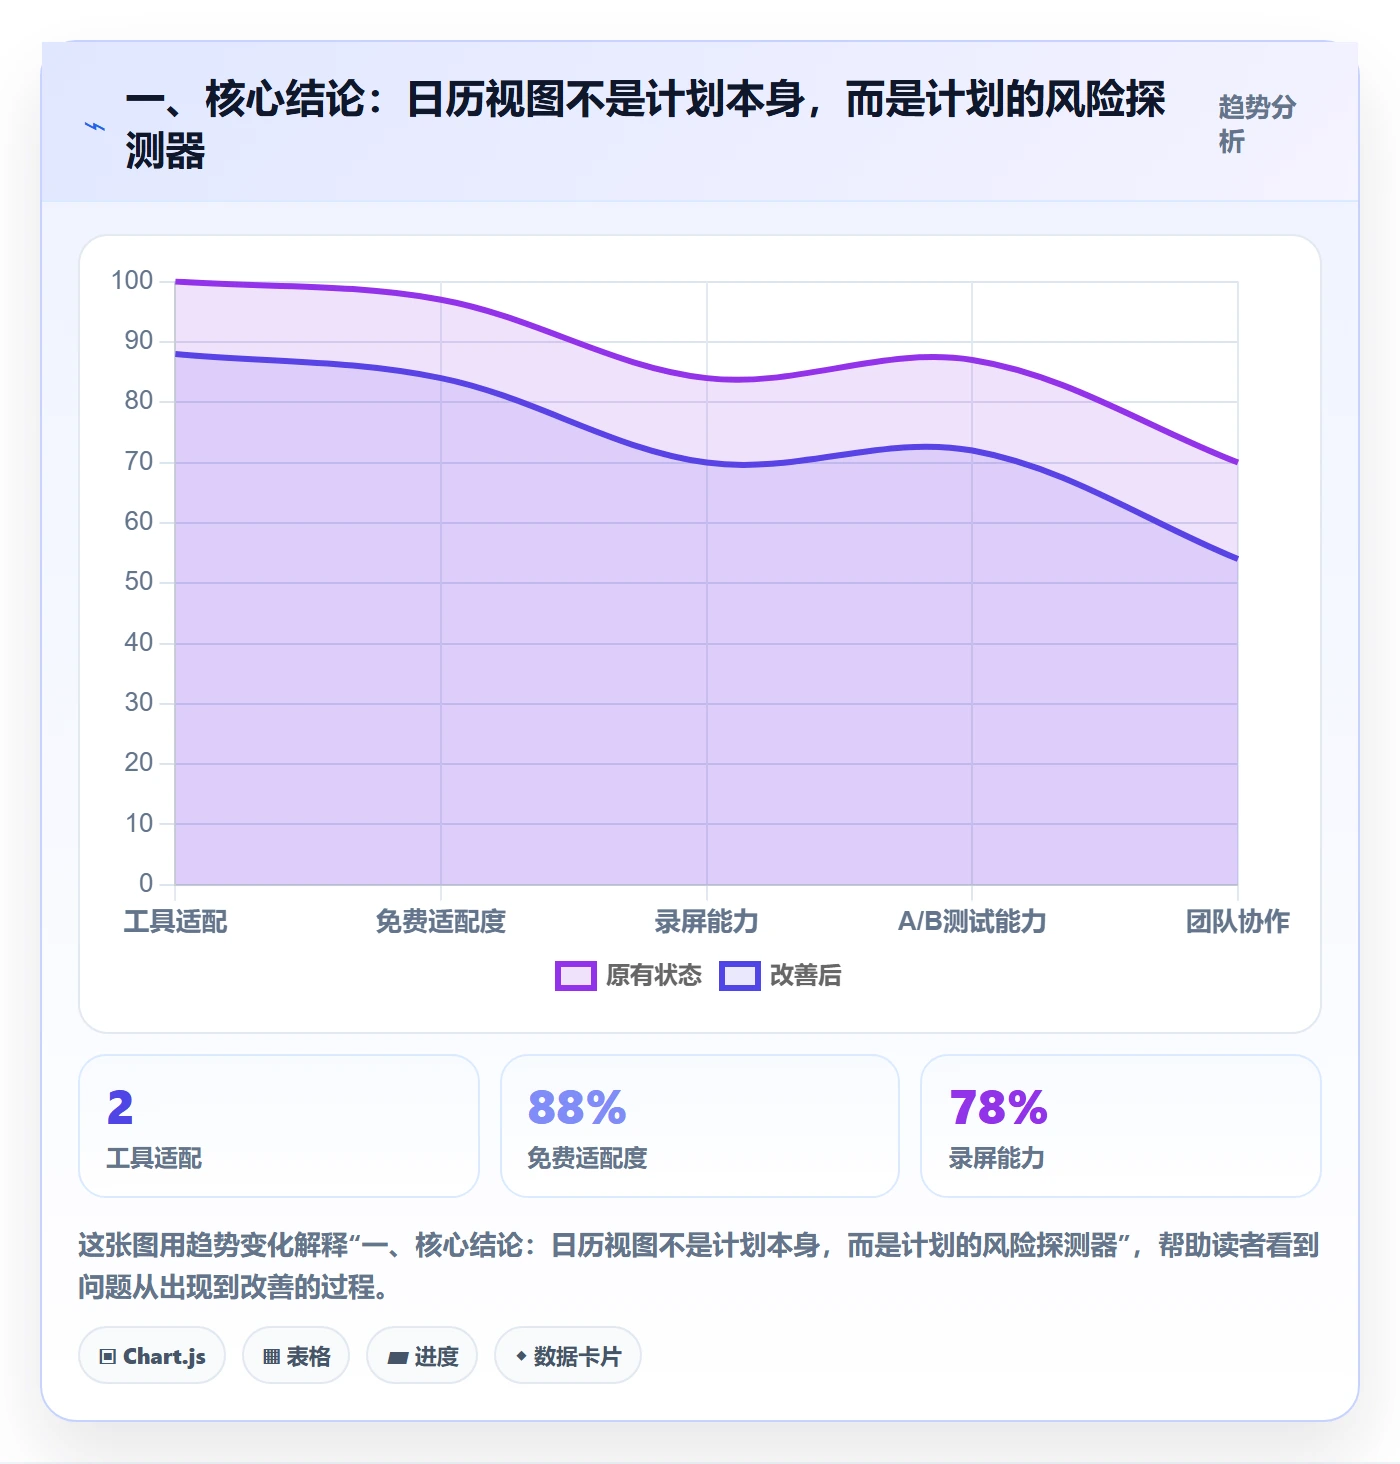Viewport: 1400px width, 1464px height.
Task: Open the 免费适配度 stat card showing 88%
Action: [700, 1126]
